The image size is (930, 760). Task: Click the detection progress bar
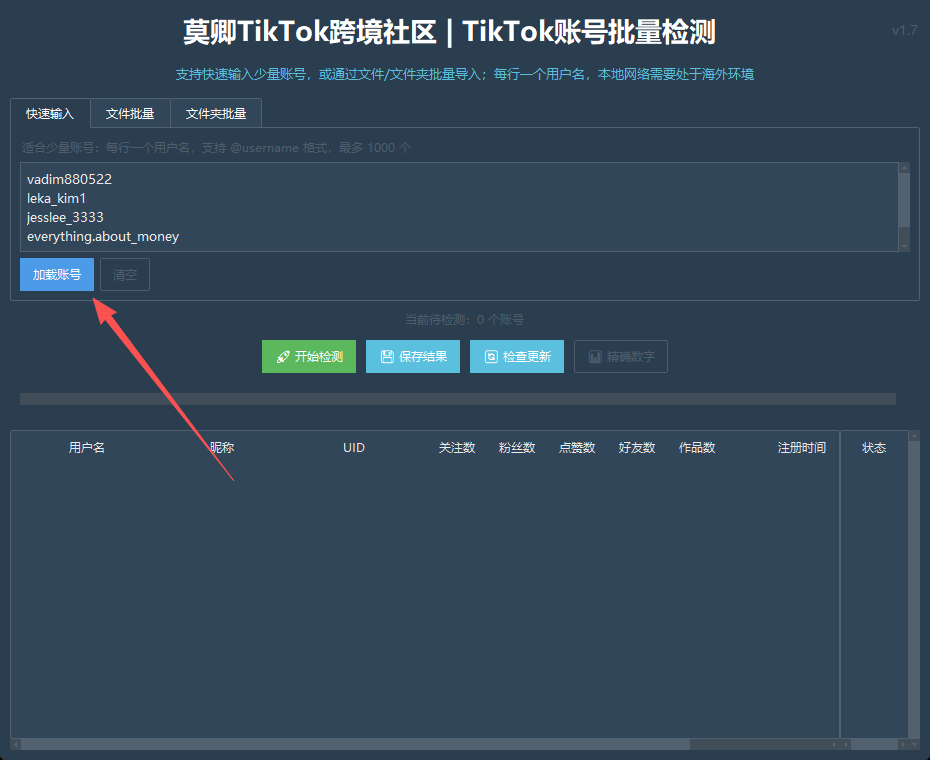[458, 399]
